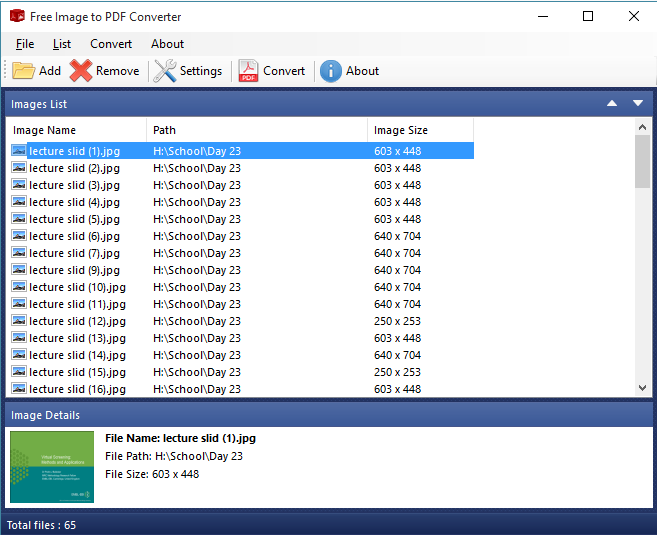
Task: Open the File menu
Action: [25, 44]
